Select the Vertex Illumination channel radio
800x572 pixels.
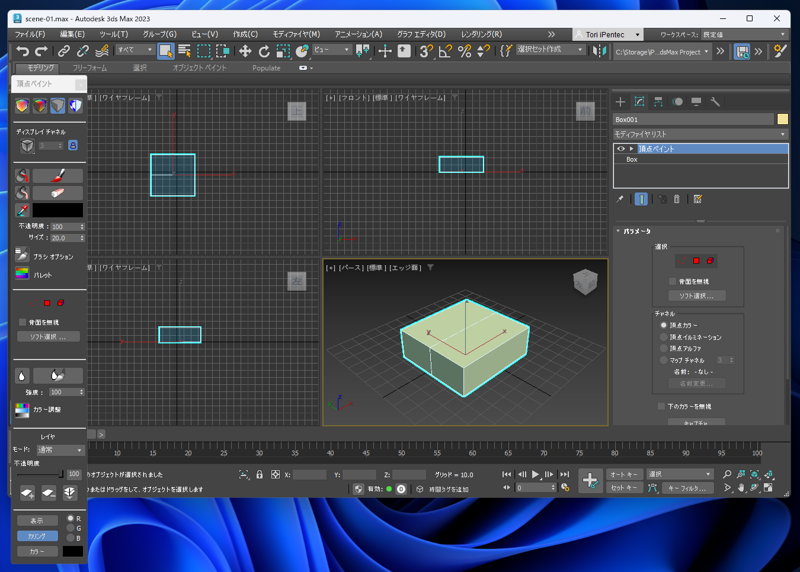pyautogui.click(x=664, y=337)
